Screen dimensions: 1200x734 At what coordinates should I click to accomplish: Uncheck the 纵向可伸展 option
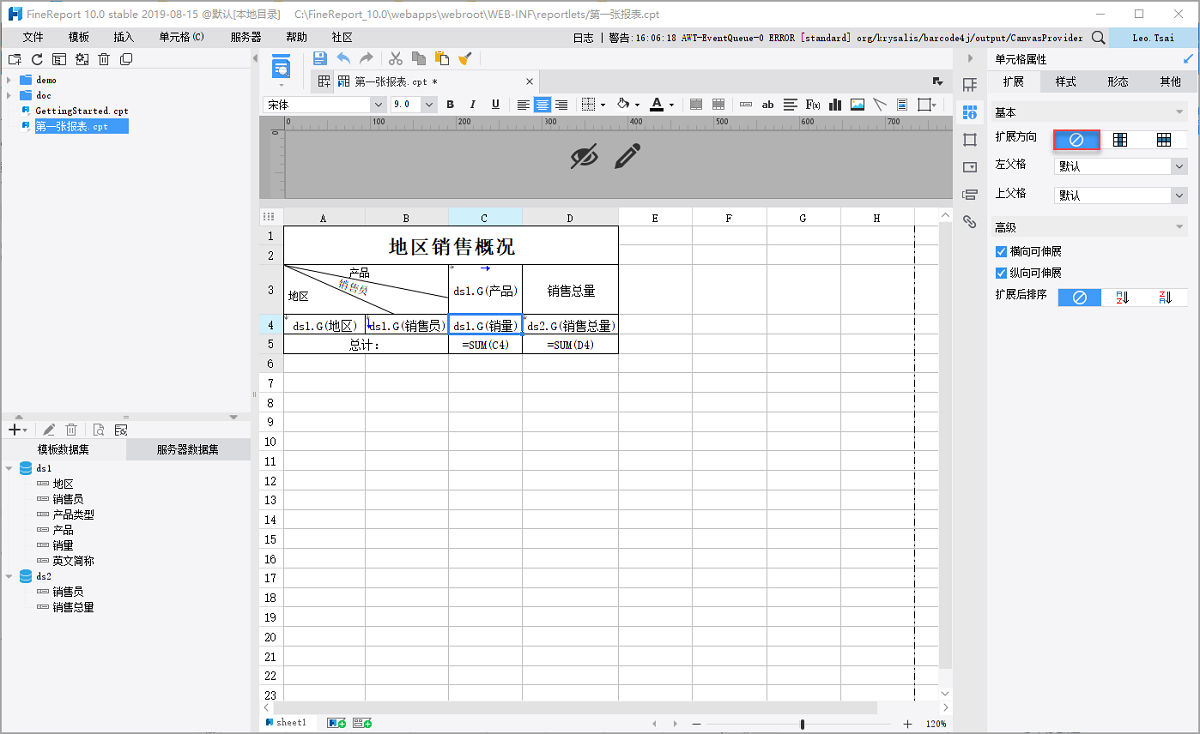coord(1001,272)
